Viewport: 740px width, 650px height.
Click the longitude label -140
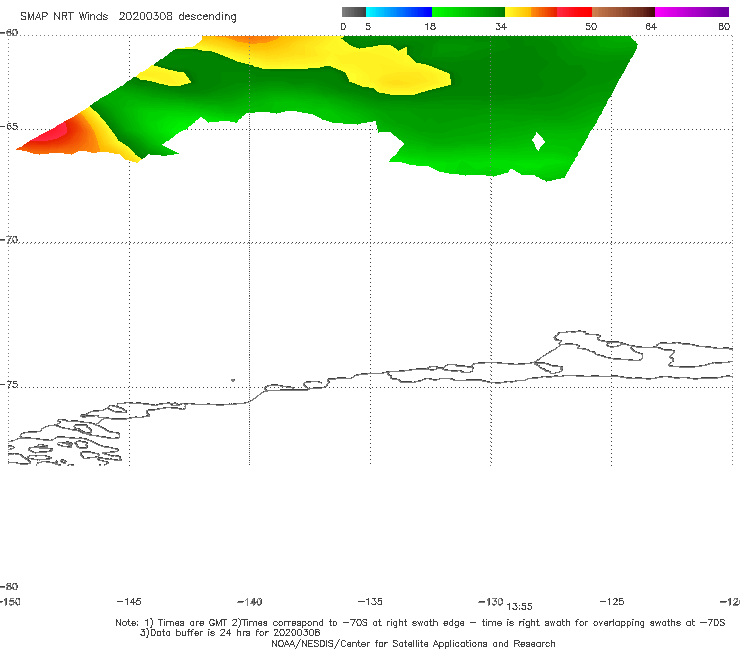pyautogui.click(x=250, y=602)
